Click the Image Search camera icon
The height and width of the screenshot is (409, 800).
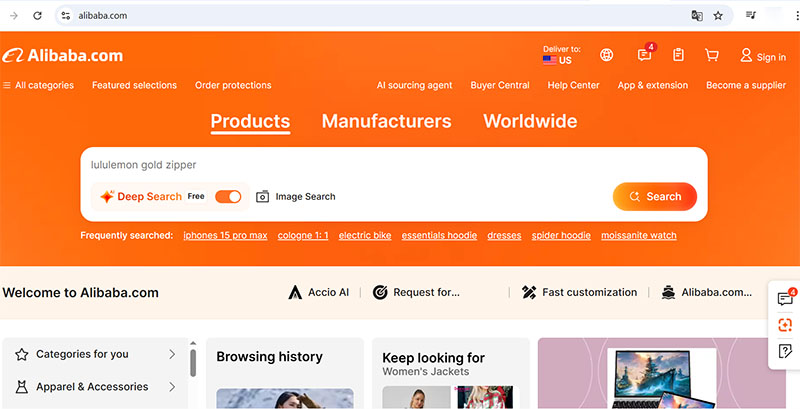tap(262, 196)
